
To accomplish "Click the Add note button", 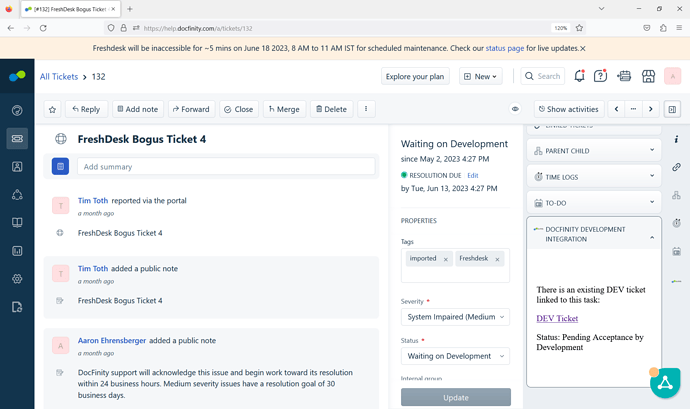I will pos(138,109).
